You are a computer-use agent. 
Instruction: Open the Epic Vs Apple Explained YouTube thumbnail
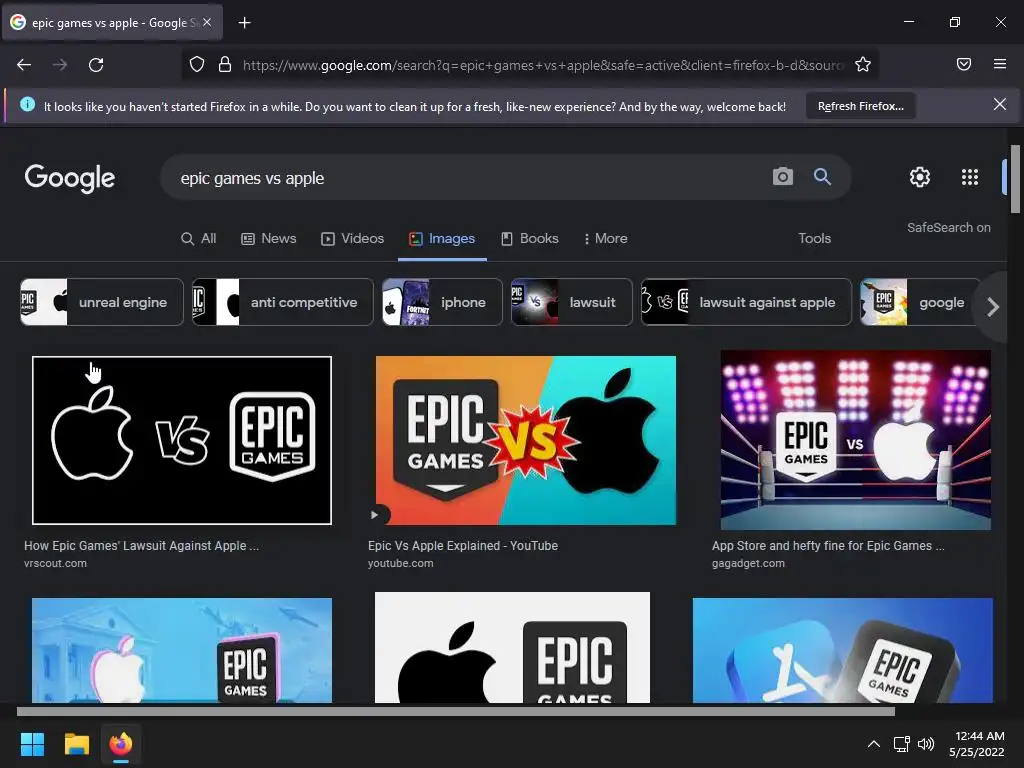(x=526, y=440)
